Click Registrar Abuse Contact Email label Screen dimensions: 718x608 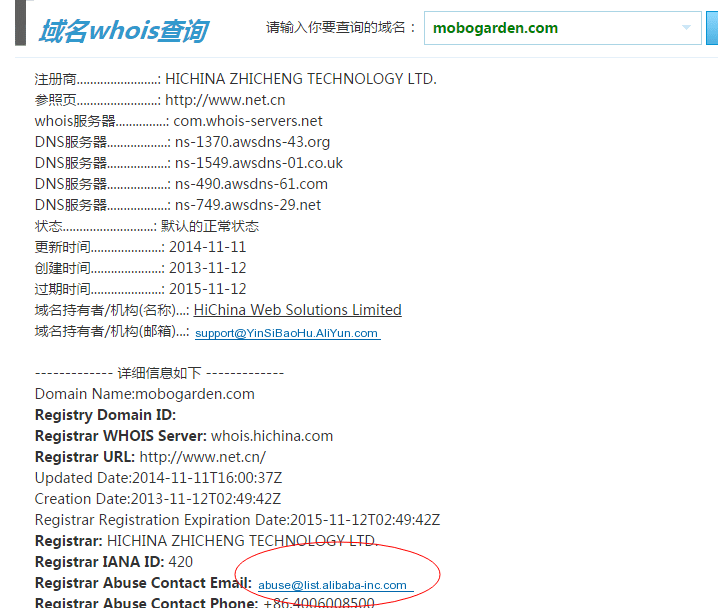(143, 583)
